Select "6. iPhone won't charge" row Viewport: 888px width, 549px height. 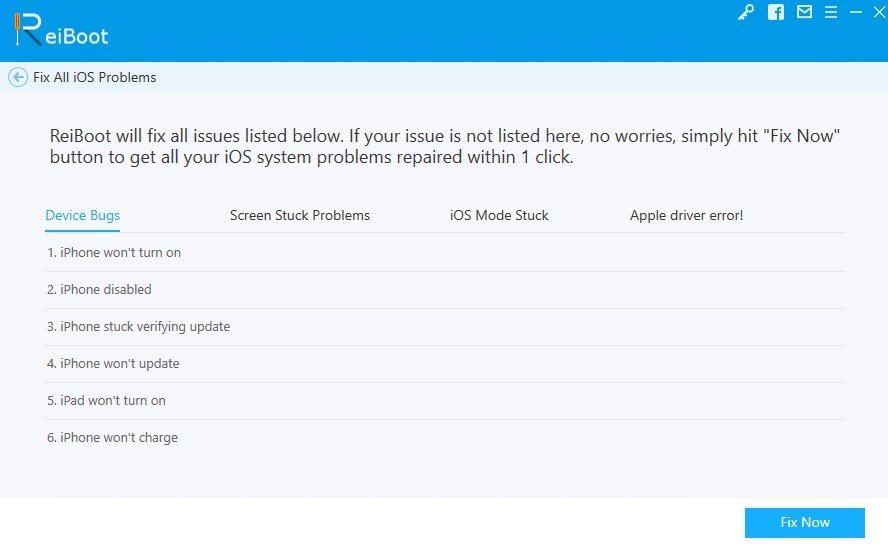(445, 437)
